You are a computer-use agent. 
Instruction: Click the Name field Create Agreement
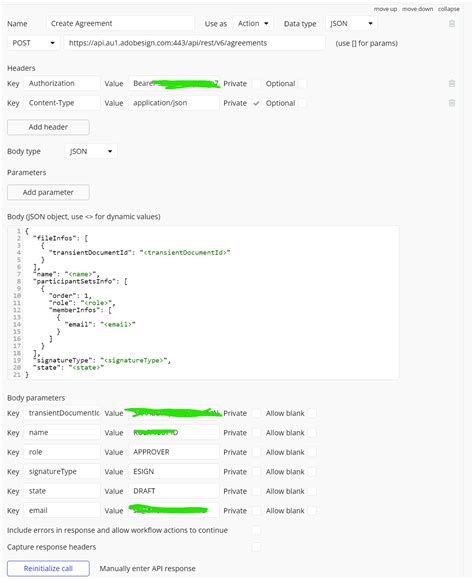120,24
